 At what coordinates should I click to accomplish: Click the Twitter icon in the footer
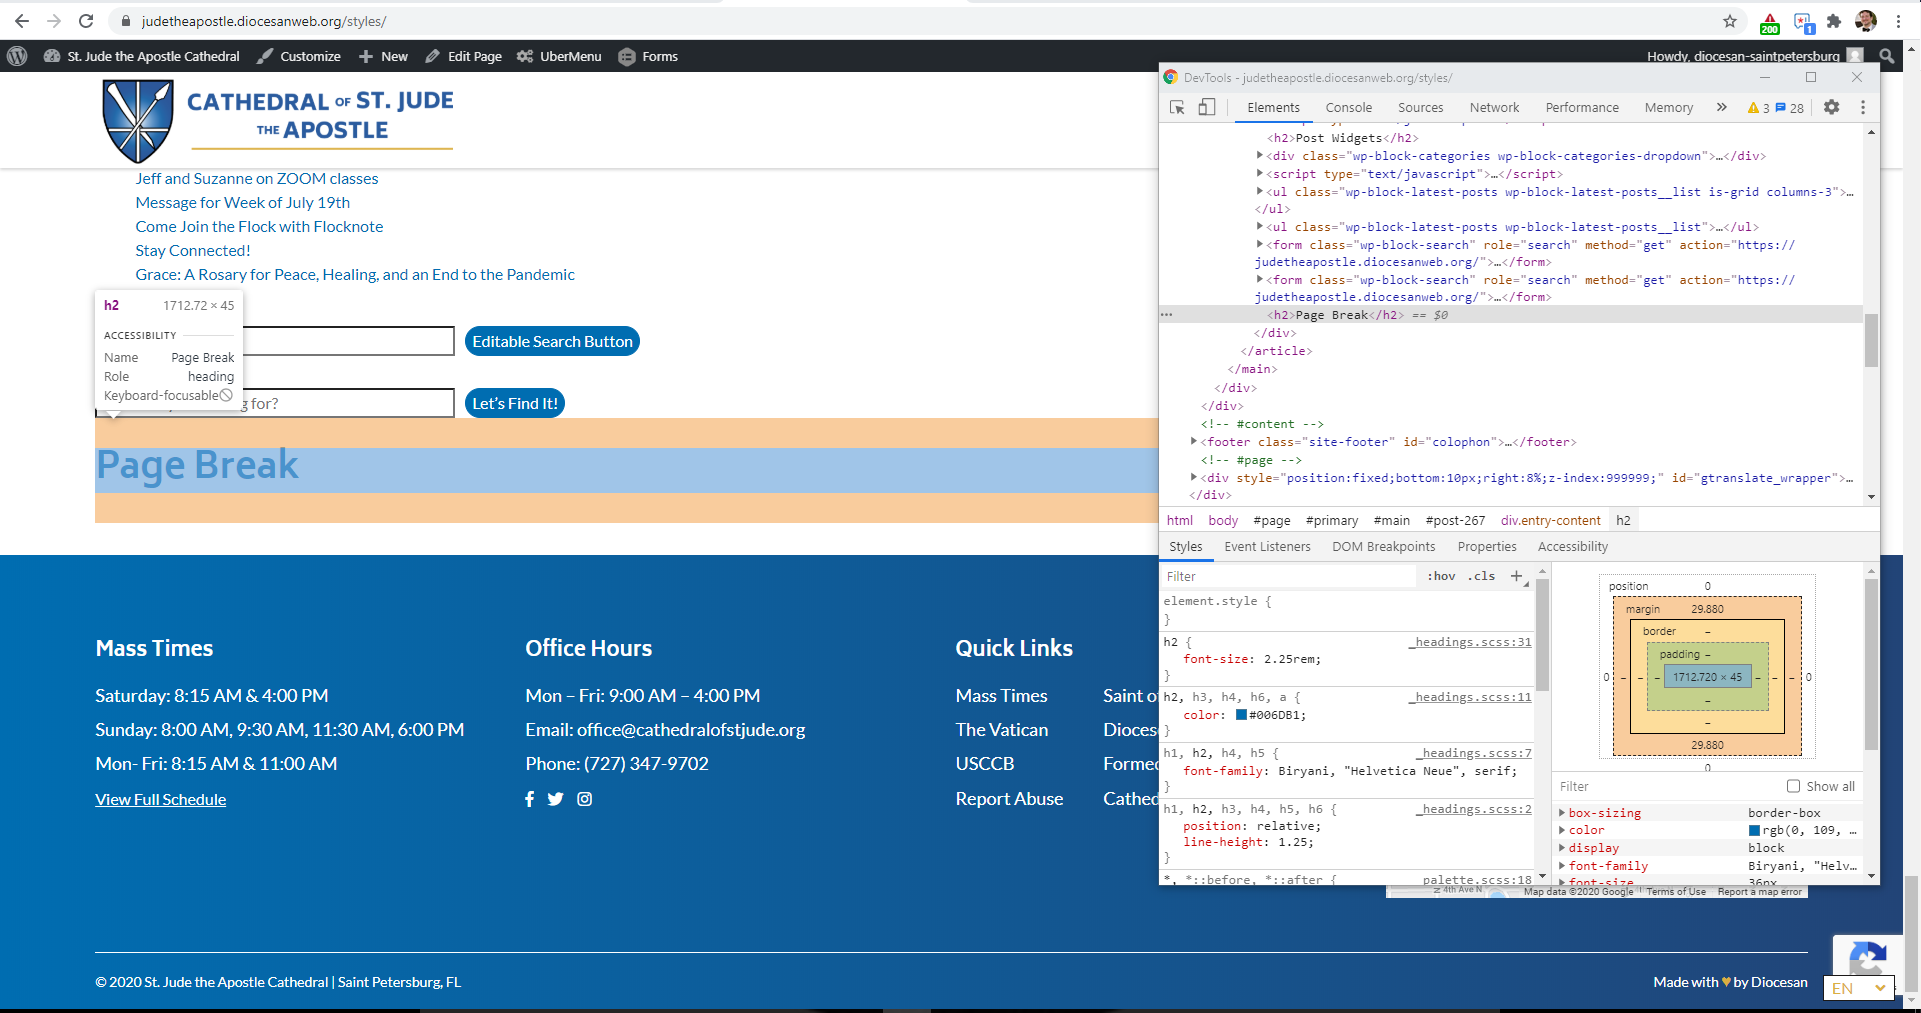pyautogui.click(x=556, y=799)
